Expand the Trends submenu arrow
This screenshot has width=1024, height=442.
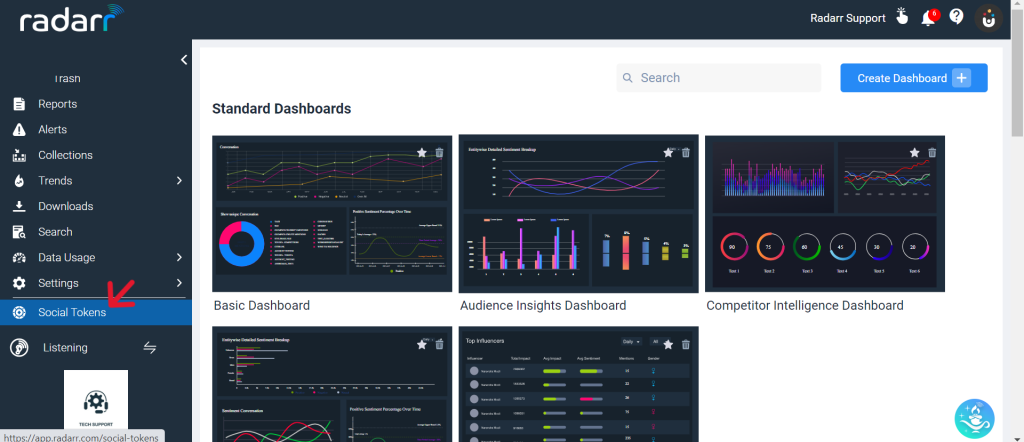[x=179, y=181]
